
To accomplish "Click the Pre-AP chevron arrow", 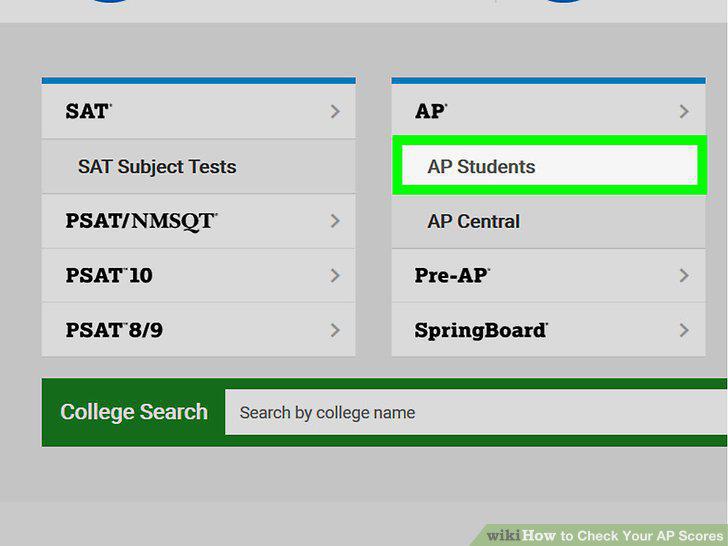I will pyautogui.click(x=684, y=276).
